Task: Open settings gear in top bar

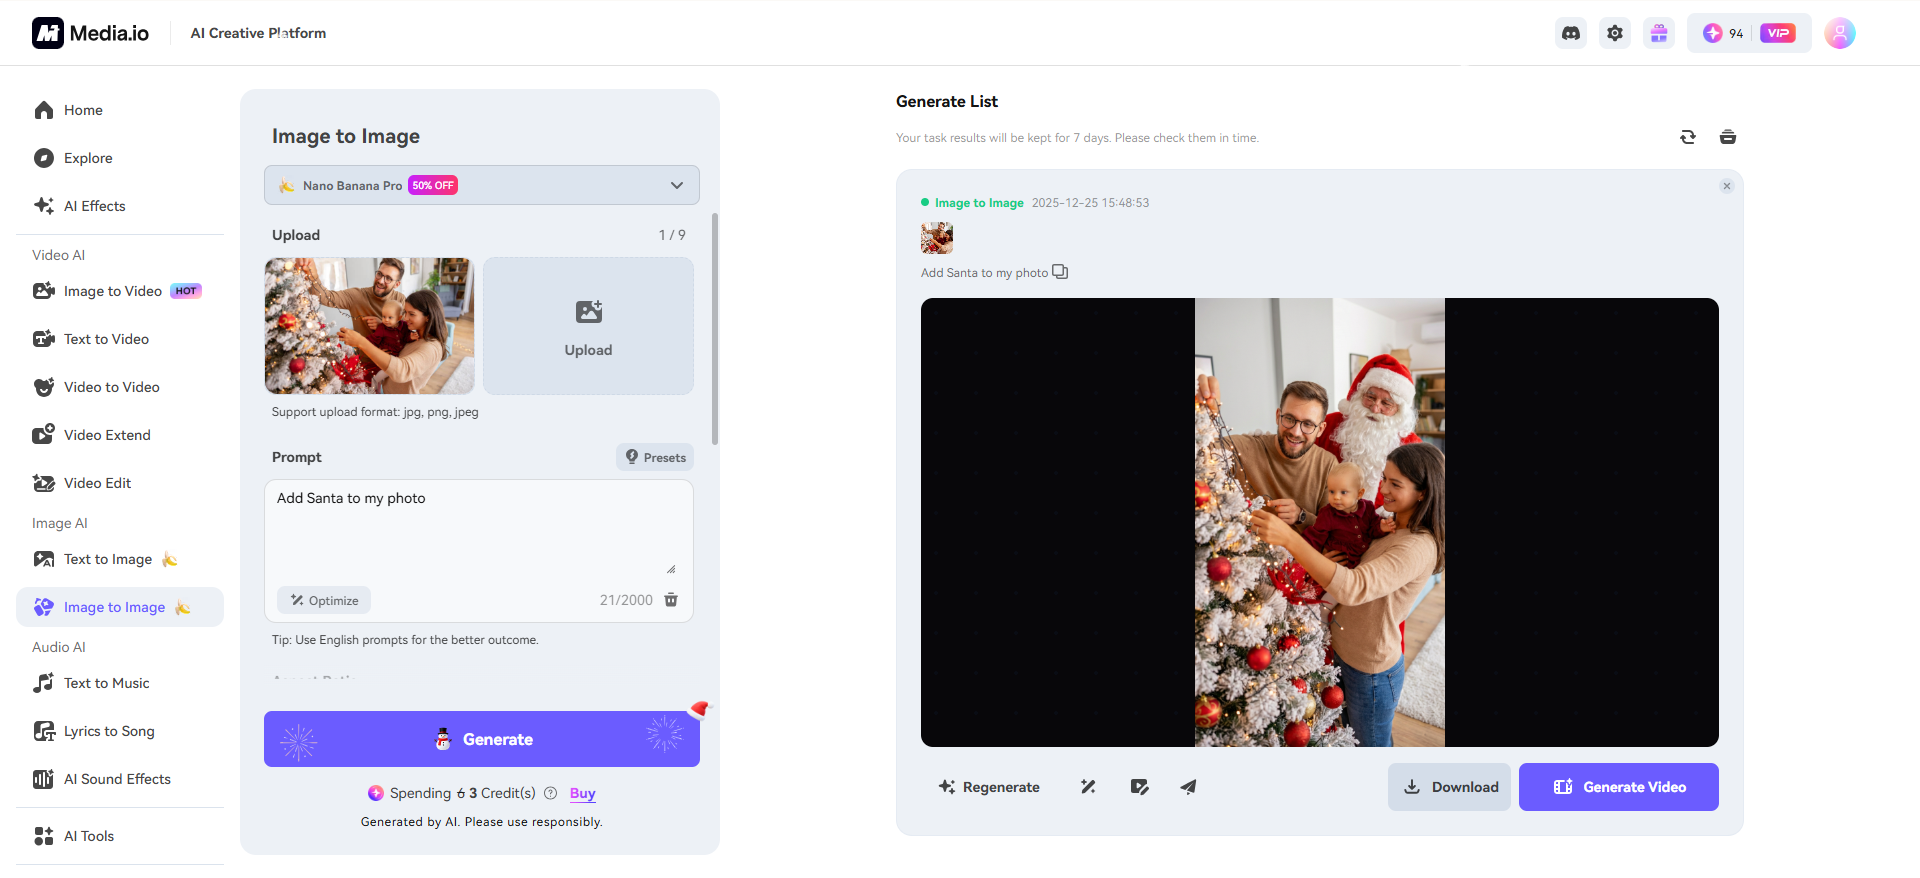Action: (1615, 33)
